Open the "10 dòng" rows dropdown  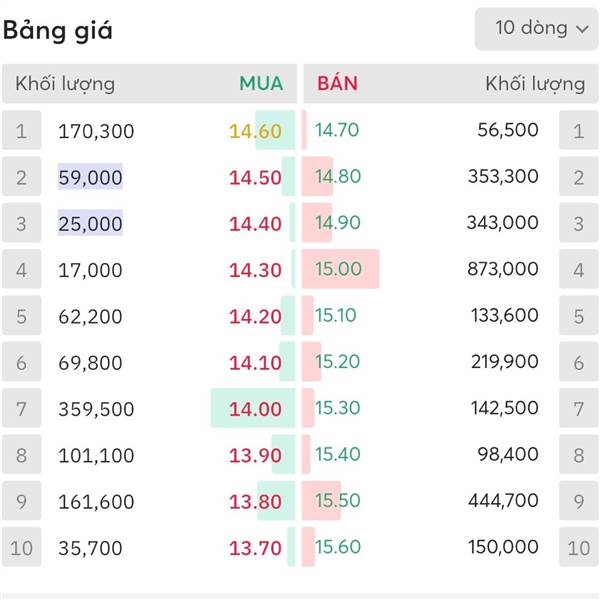[x=536, y=28]
